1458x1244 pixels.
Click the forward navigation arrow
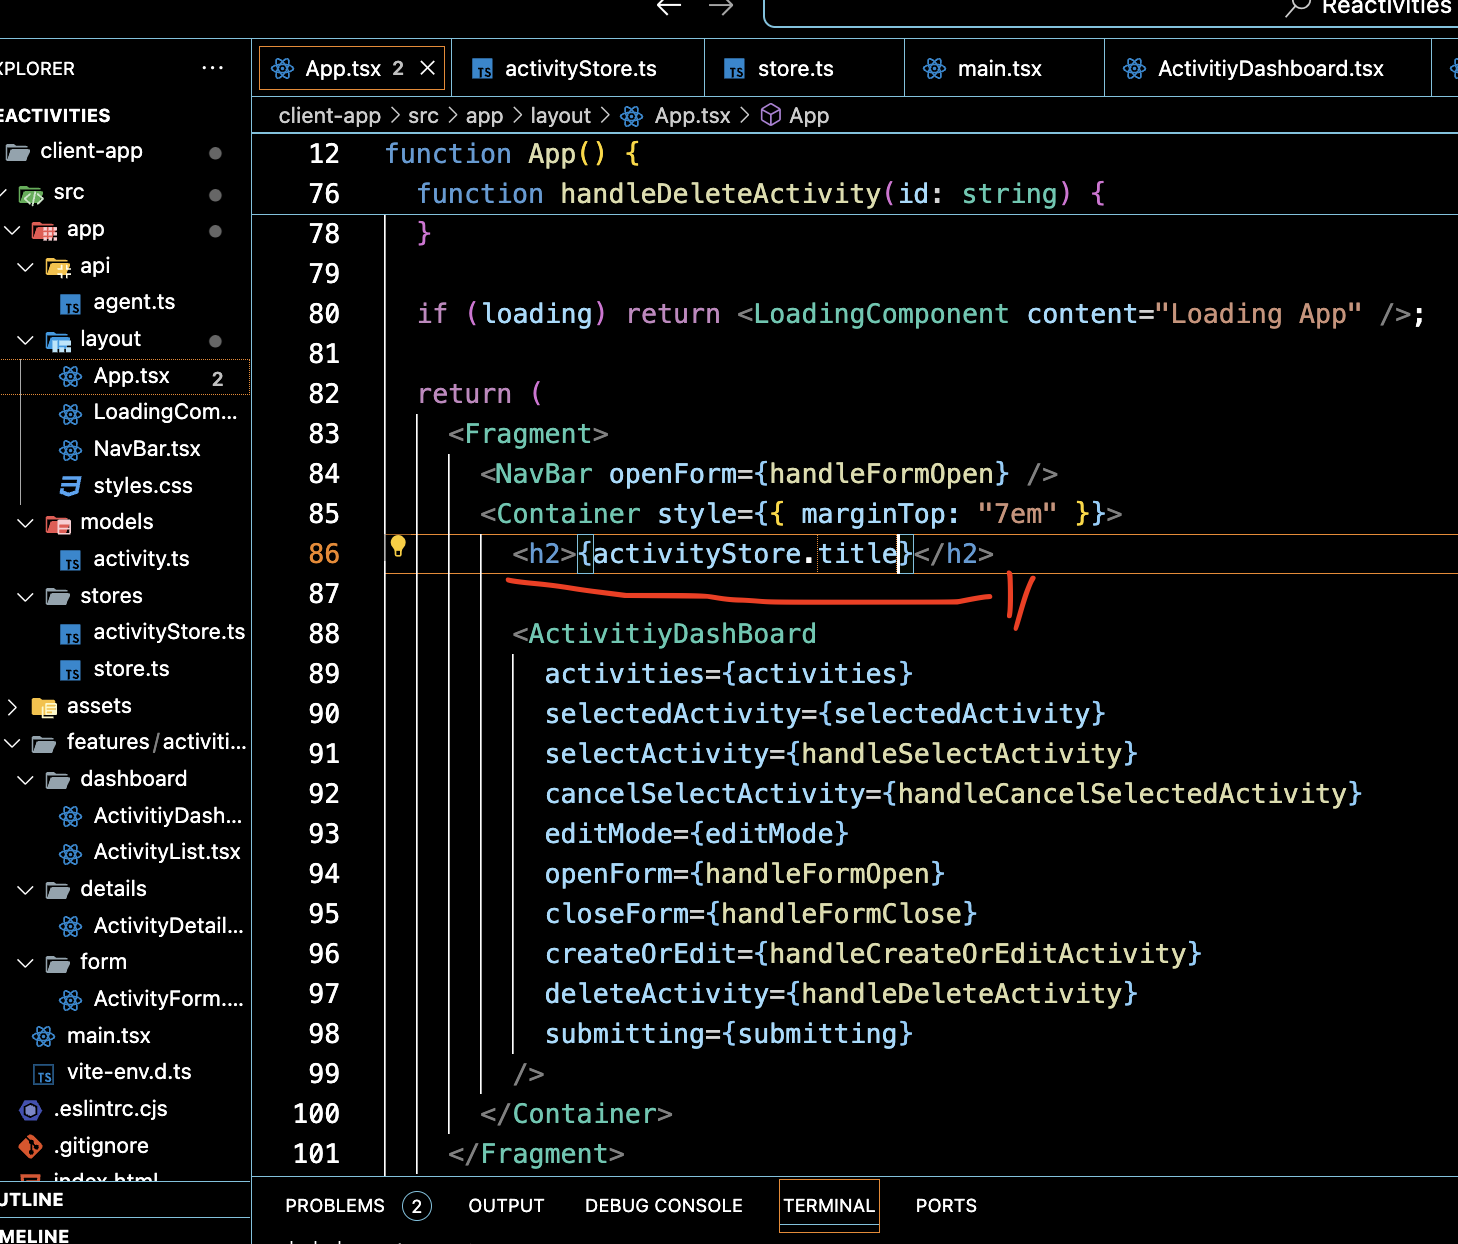pyautogui.click(x=721, y=7)
